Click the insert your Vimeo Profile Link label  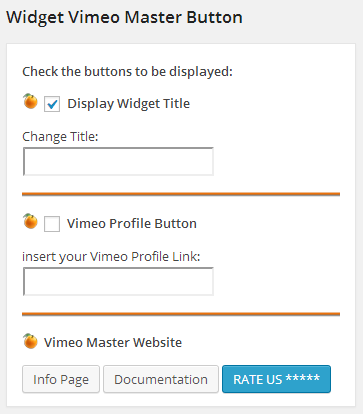point(111,257)
